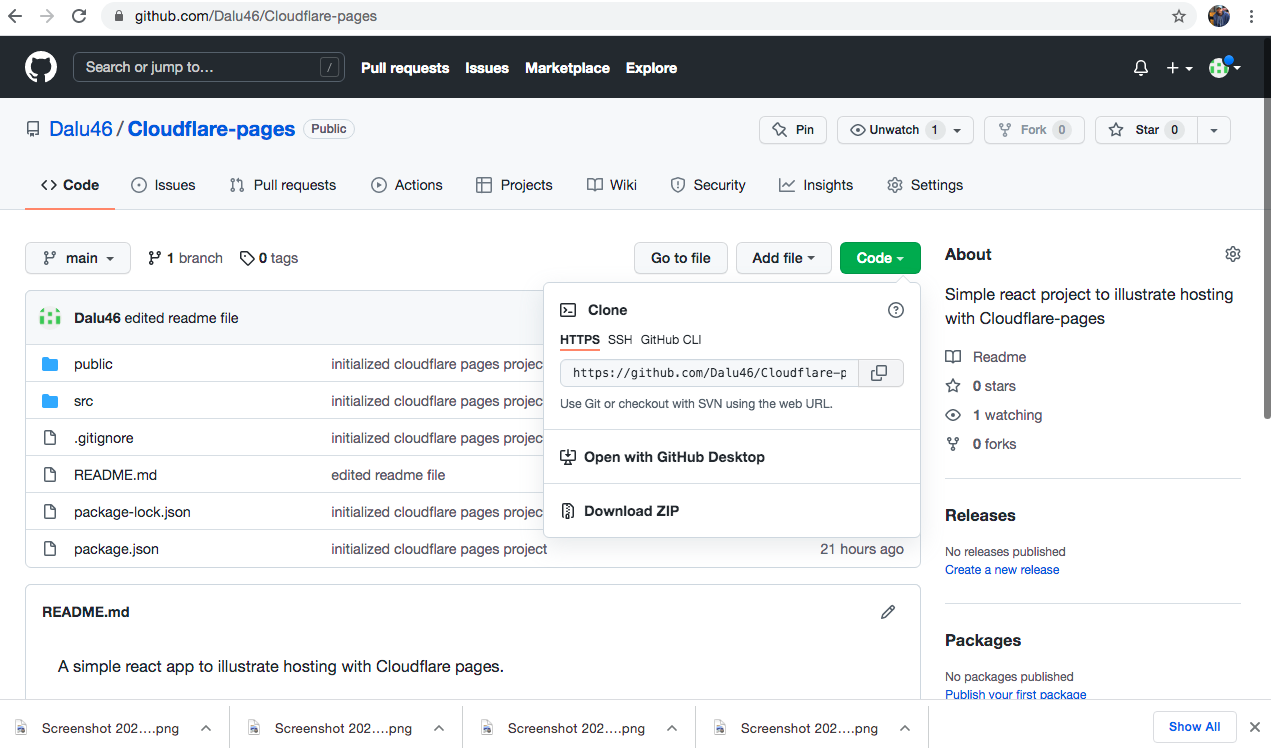1271x748 pixels.
Task: Select the GitHub CLI clone tab
Action: click(671, 340)
